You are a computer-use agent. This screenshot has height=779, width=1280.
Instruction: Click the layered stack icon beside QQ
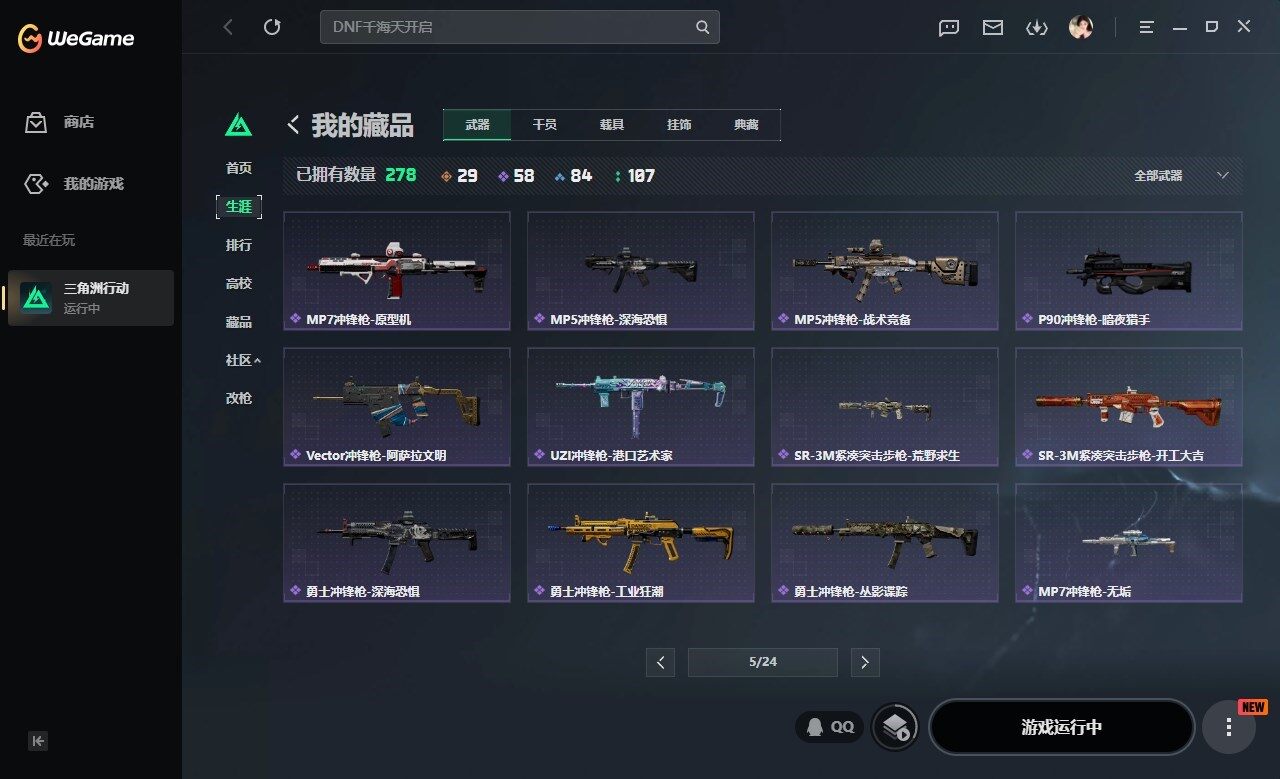895,727
